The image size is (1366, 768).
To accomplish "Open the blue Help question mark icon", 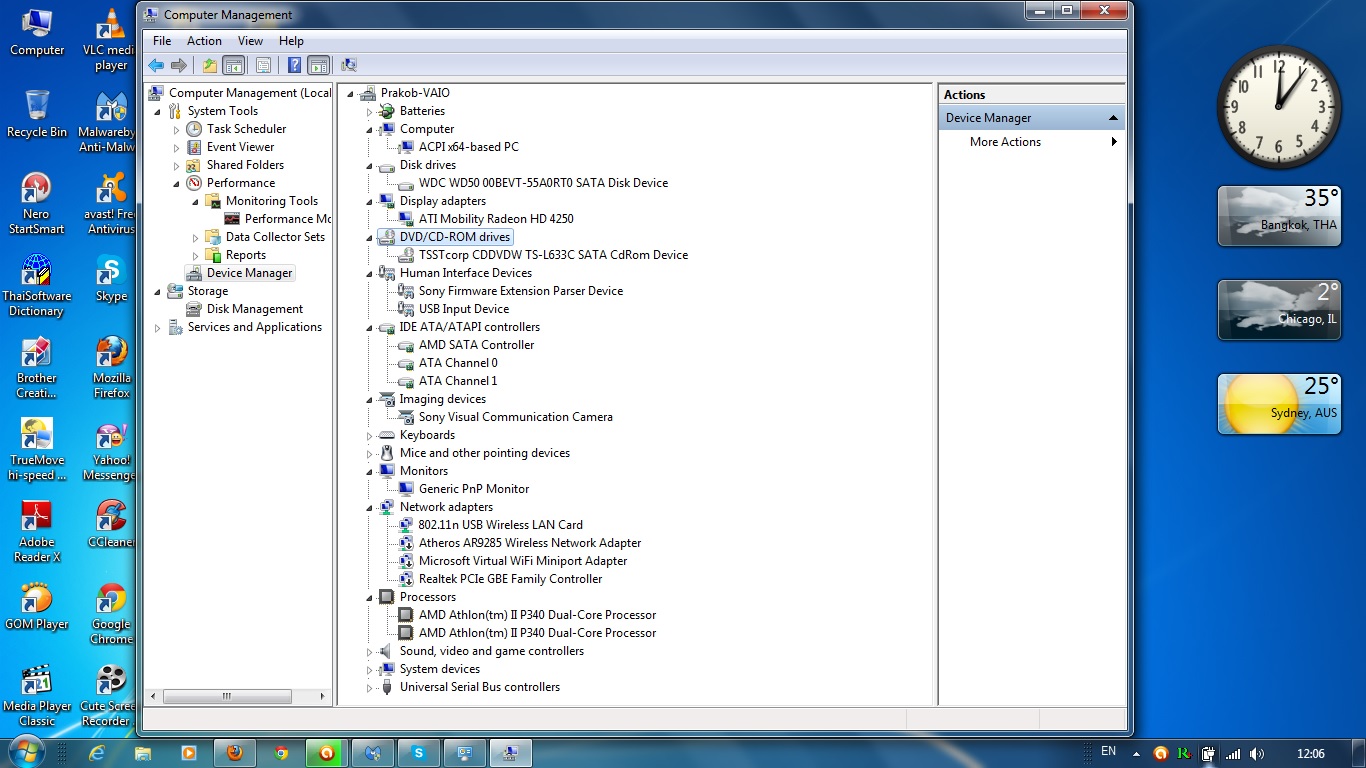I will tap(294, 66).
